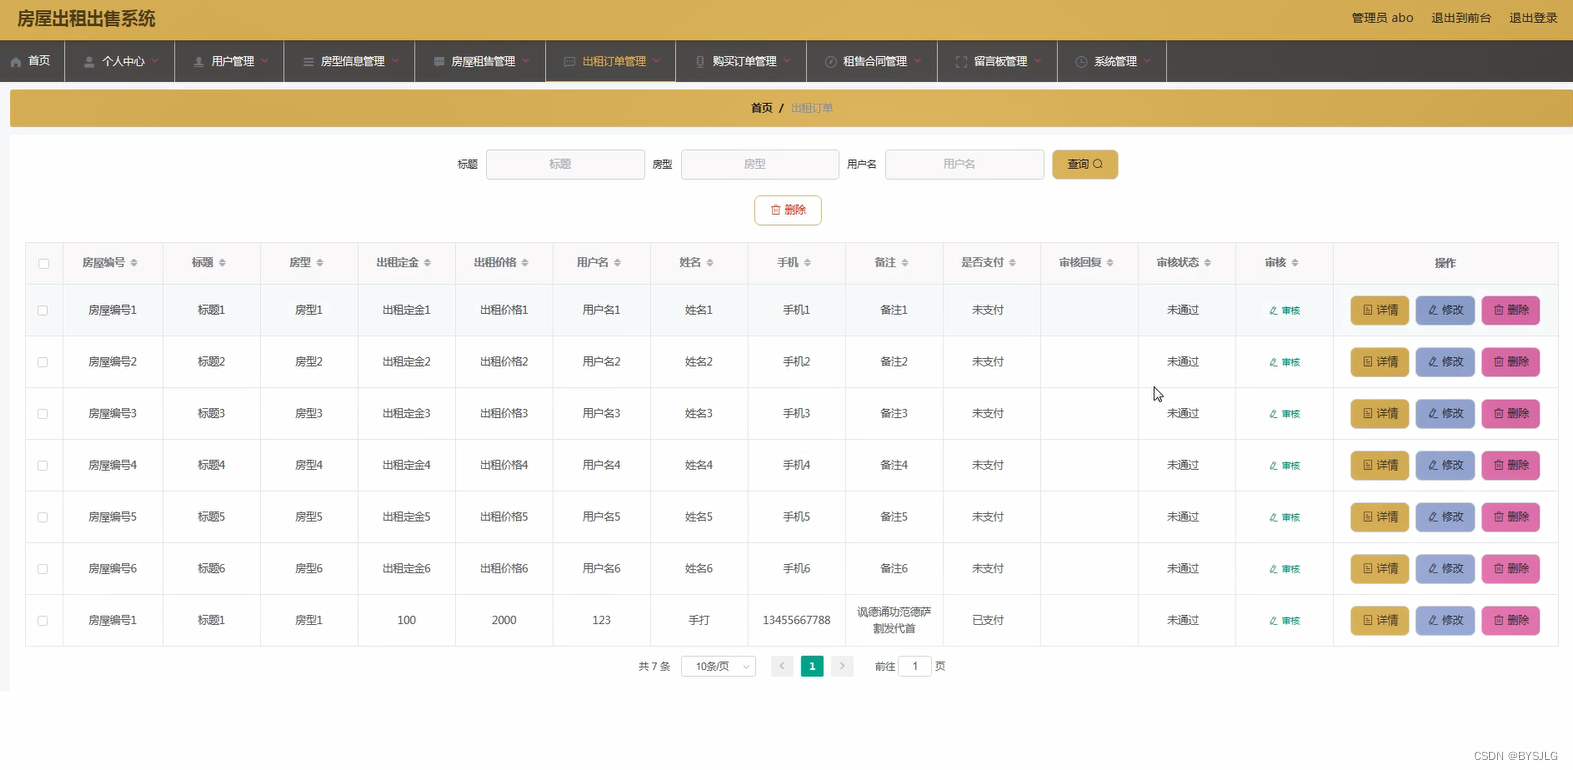The width and height of the screenshot is (1573, 770).
Task: Click the sort arrows on 房型 column
Action: (320, 263)
